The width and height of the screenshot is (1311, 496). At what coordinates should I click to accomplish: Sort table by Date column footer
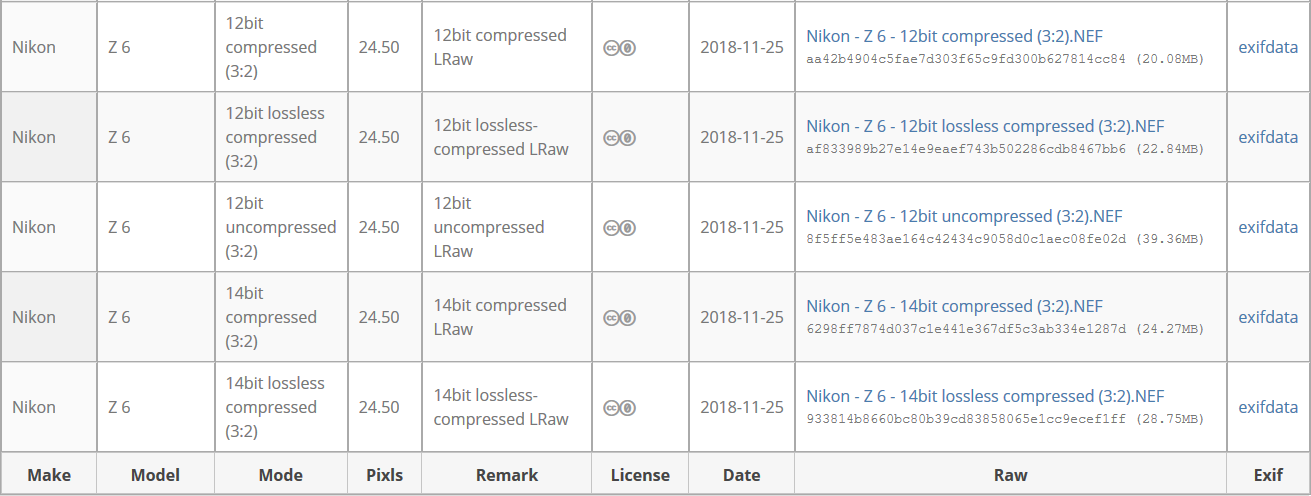(741, 475)
